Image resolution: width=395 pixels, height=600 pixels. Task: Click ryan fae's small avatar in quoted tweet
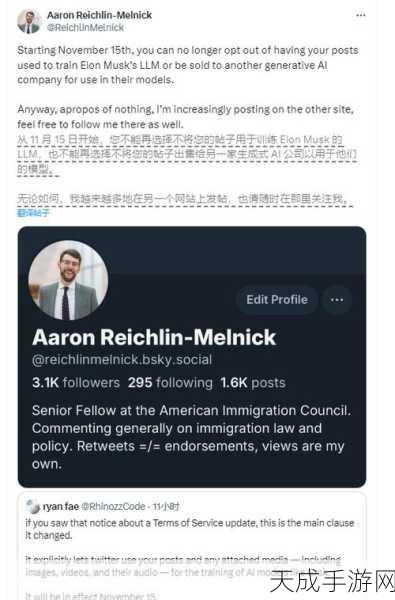33,506
